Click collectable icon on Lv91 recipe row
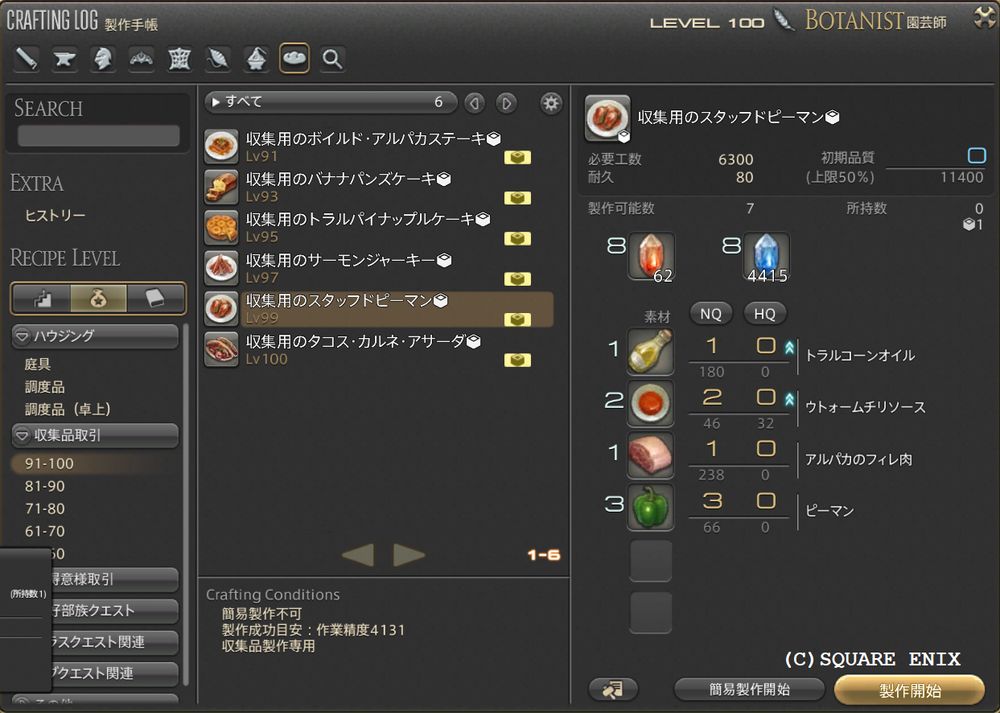The height and width of the screenshot is (713, 1000). pos(517,157)
